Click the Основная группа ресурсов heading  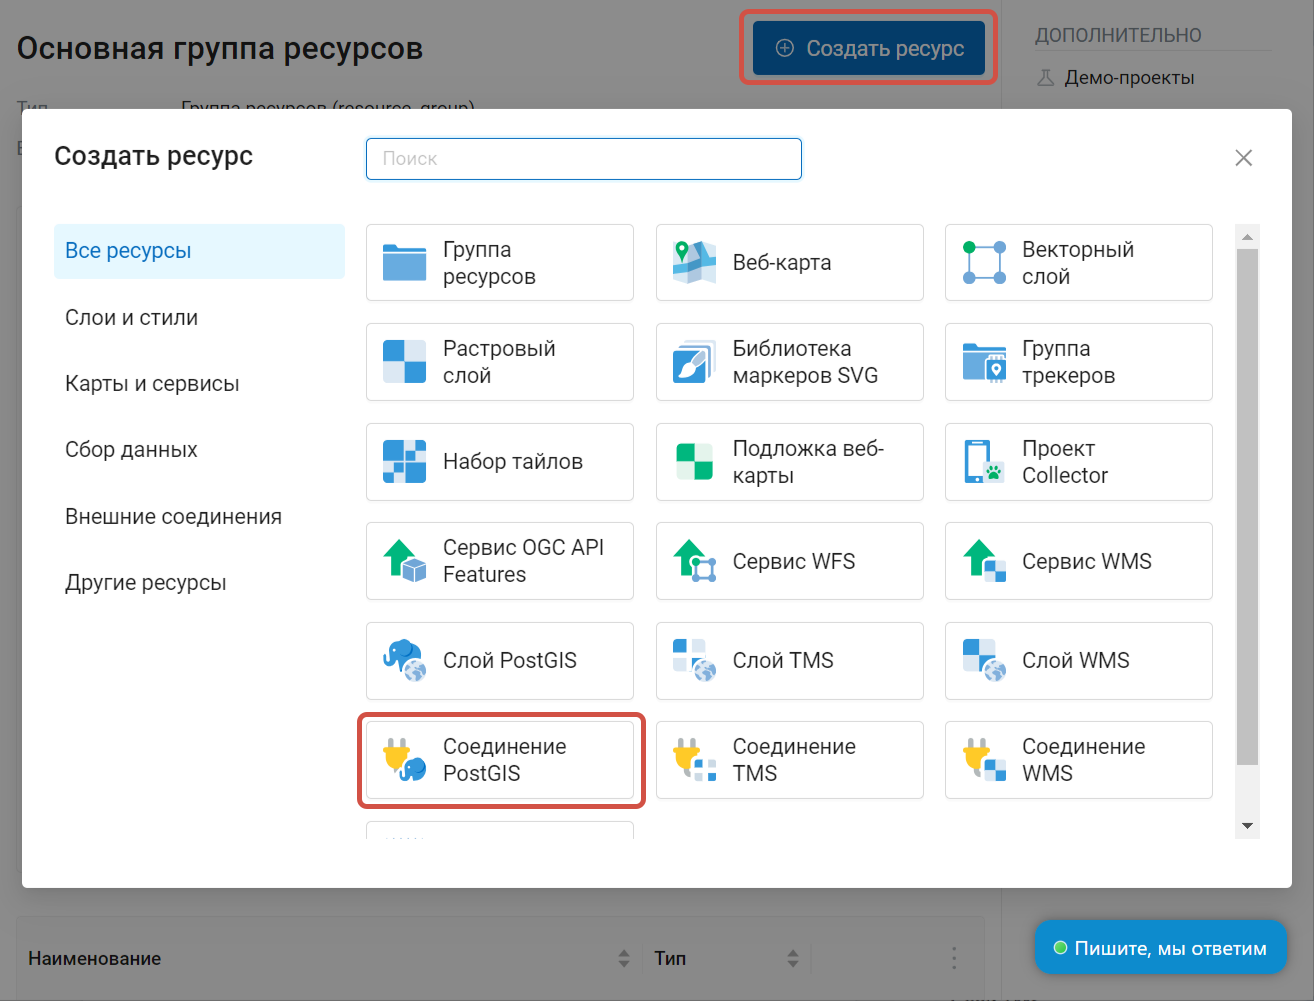tap(220, 48)
